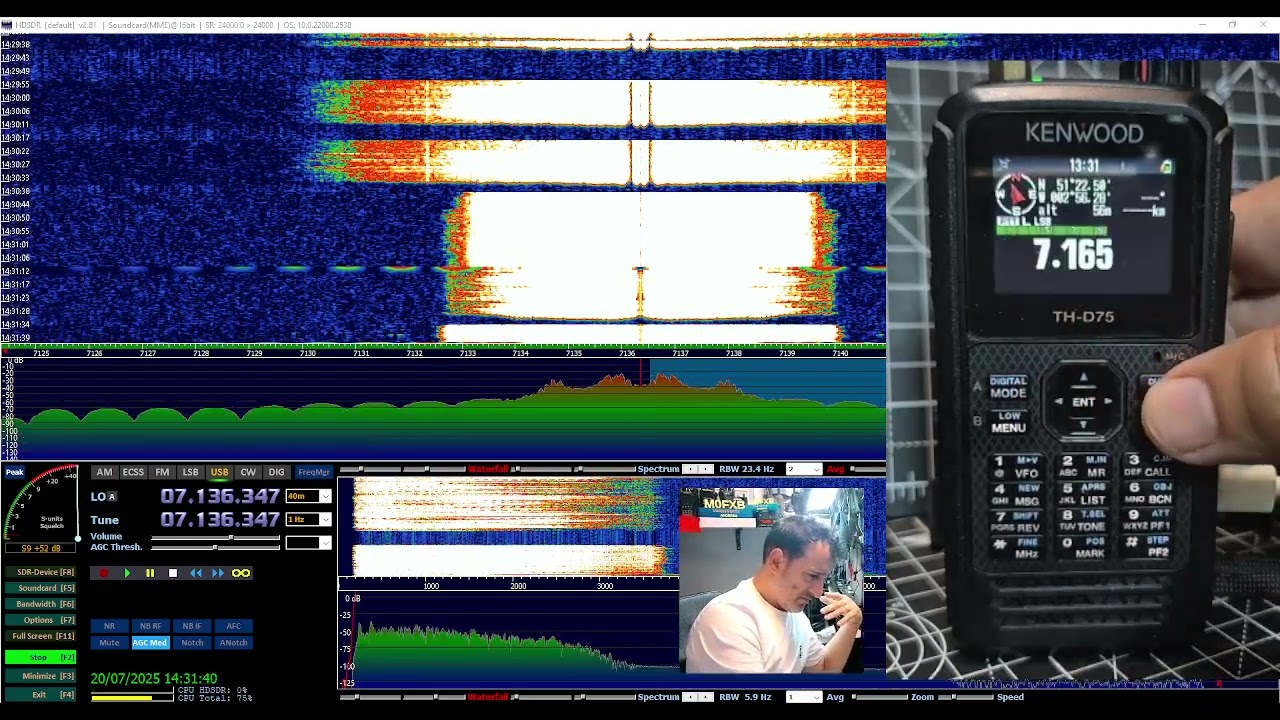
Task: Open the upper RBW 23.4 Hz dropdown
Action: pyautogui.click(x=803, y=469)
